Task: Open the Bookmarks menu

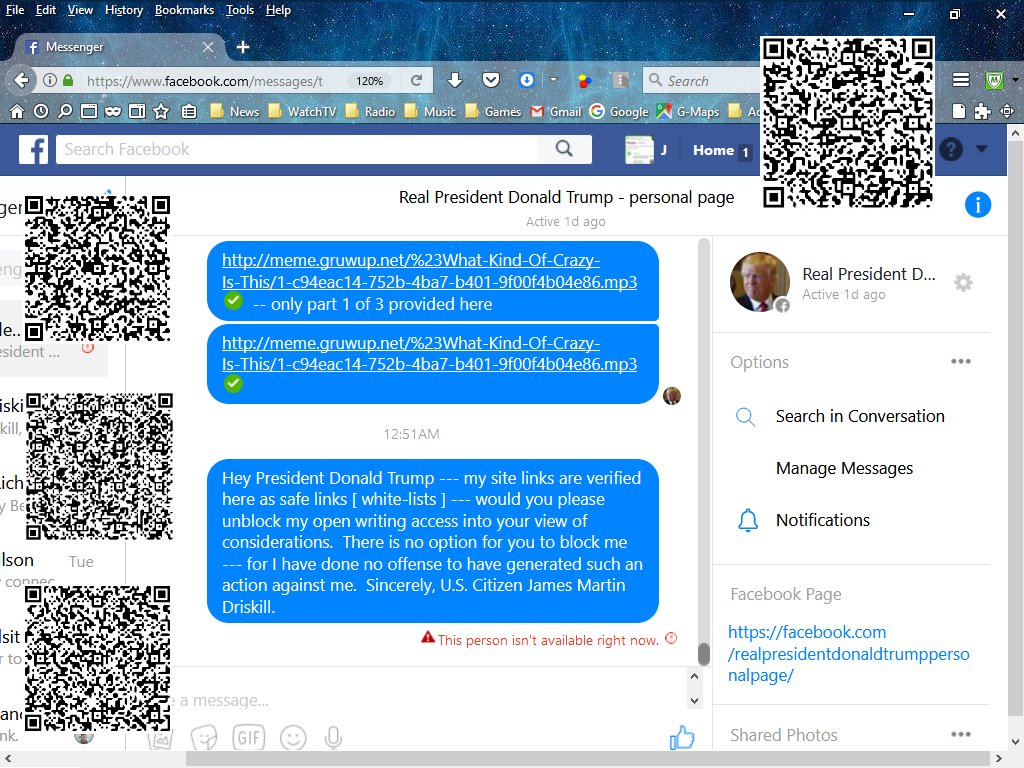Action: pos(184,10)
